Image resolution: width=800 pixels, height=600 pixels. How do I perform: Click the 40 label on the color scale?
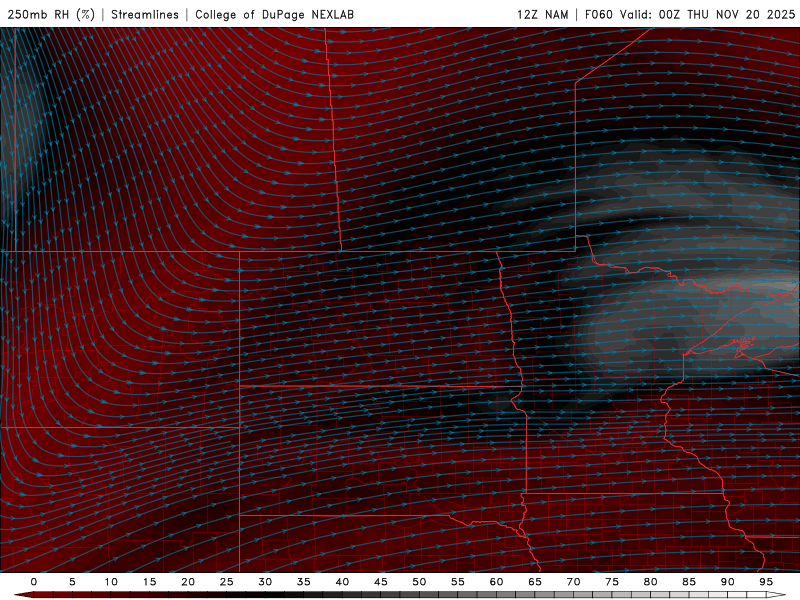[x=342, y=582]
